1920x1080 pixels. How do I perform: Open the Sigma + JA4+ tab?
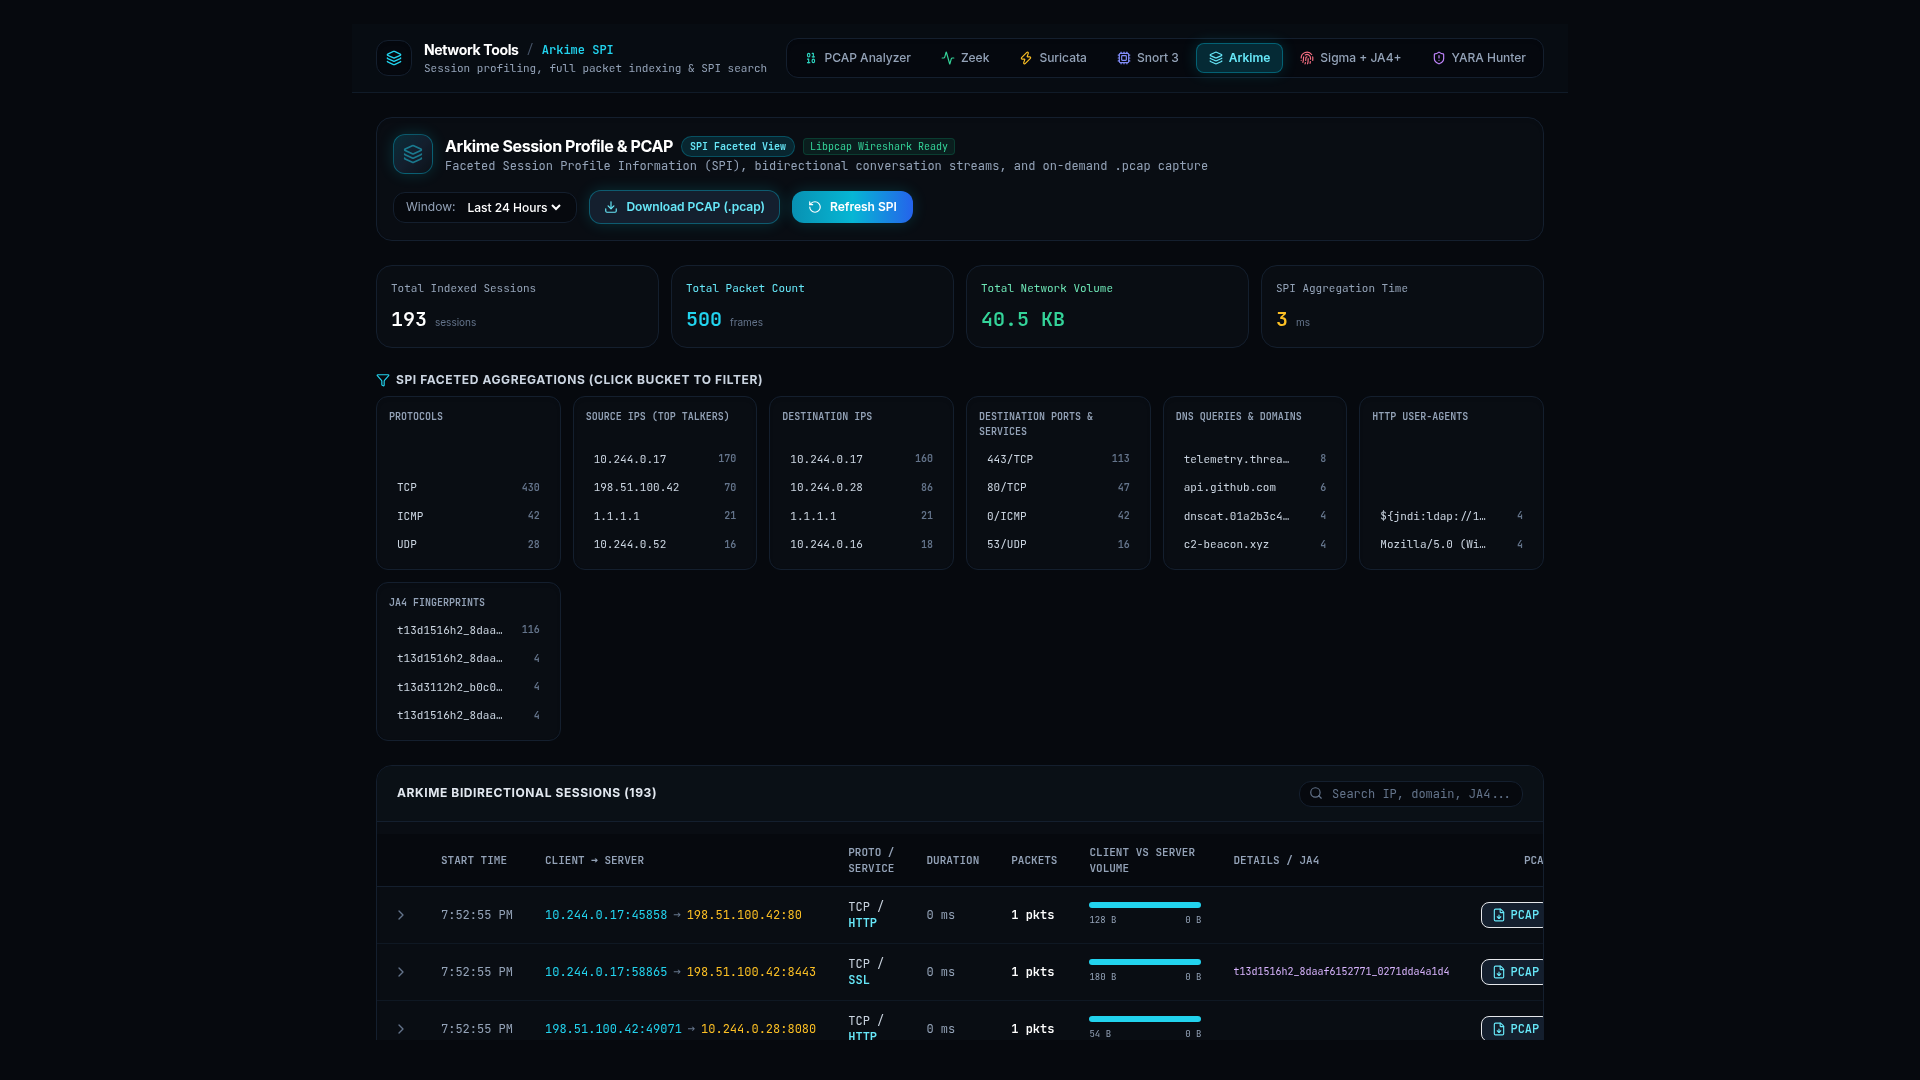click(x=1351, y=58)
